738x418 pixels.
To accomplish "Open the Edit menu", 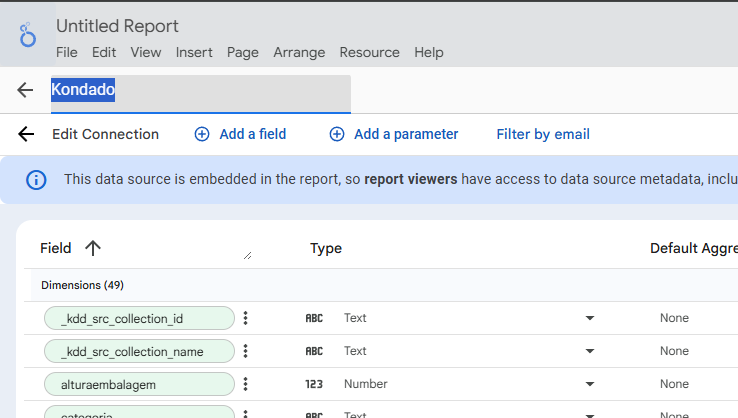I will [104, 52].
